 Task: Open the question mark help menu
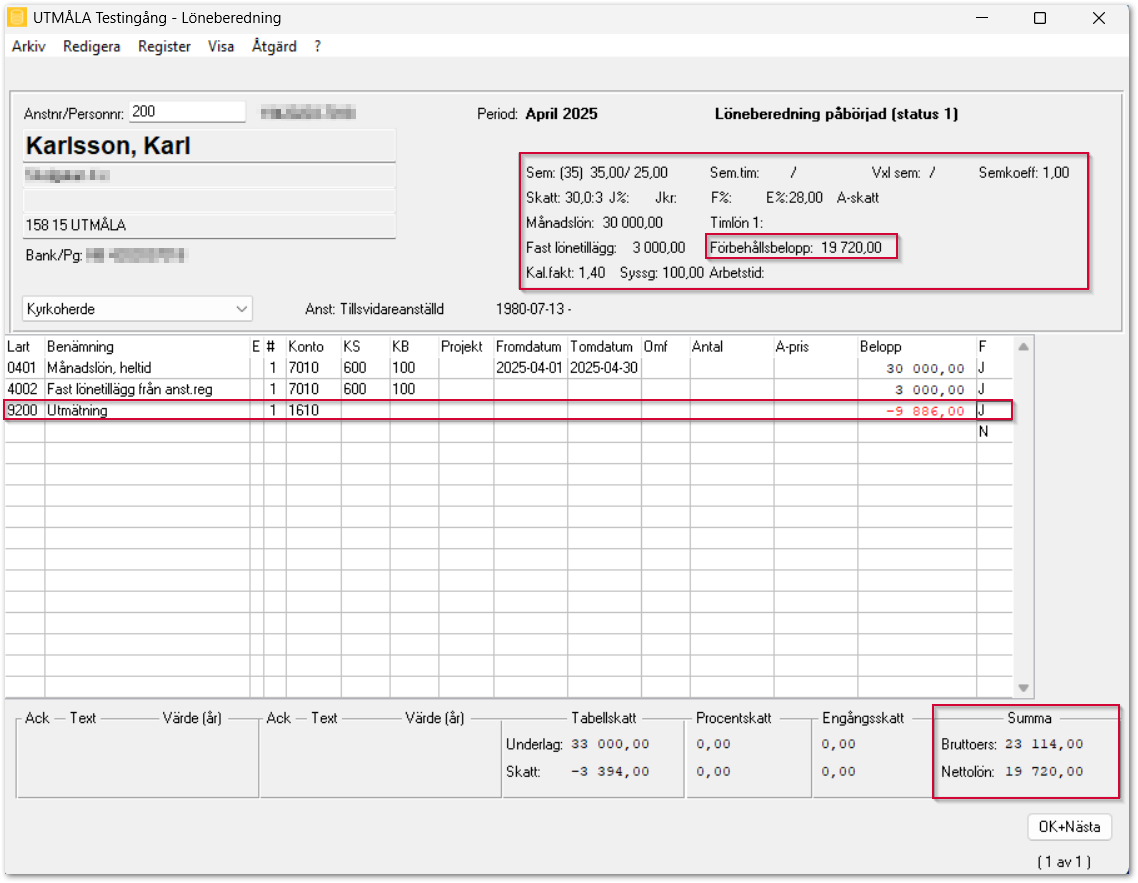pyautogui.click(x=317, y=47)
